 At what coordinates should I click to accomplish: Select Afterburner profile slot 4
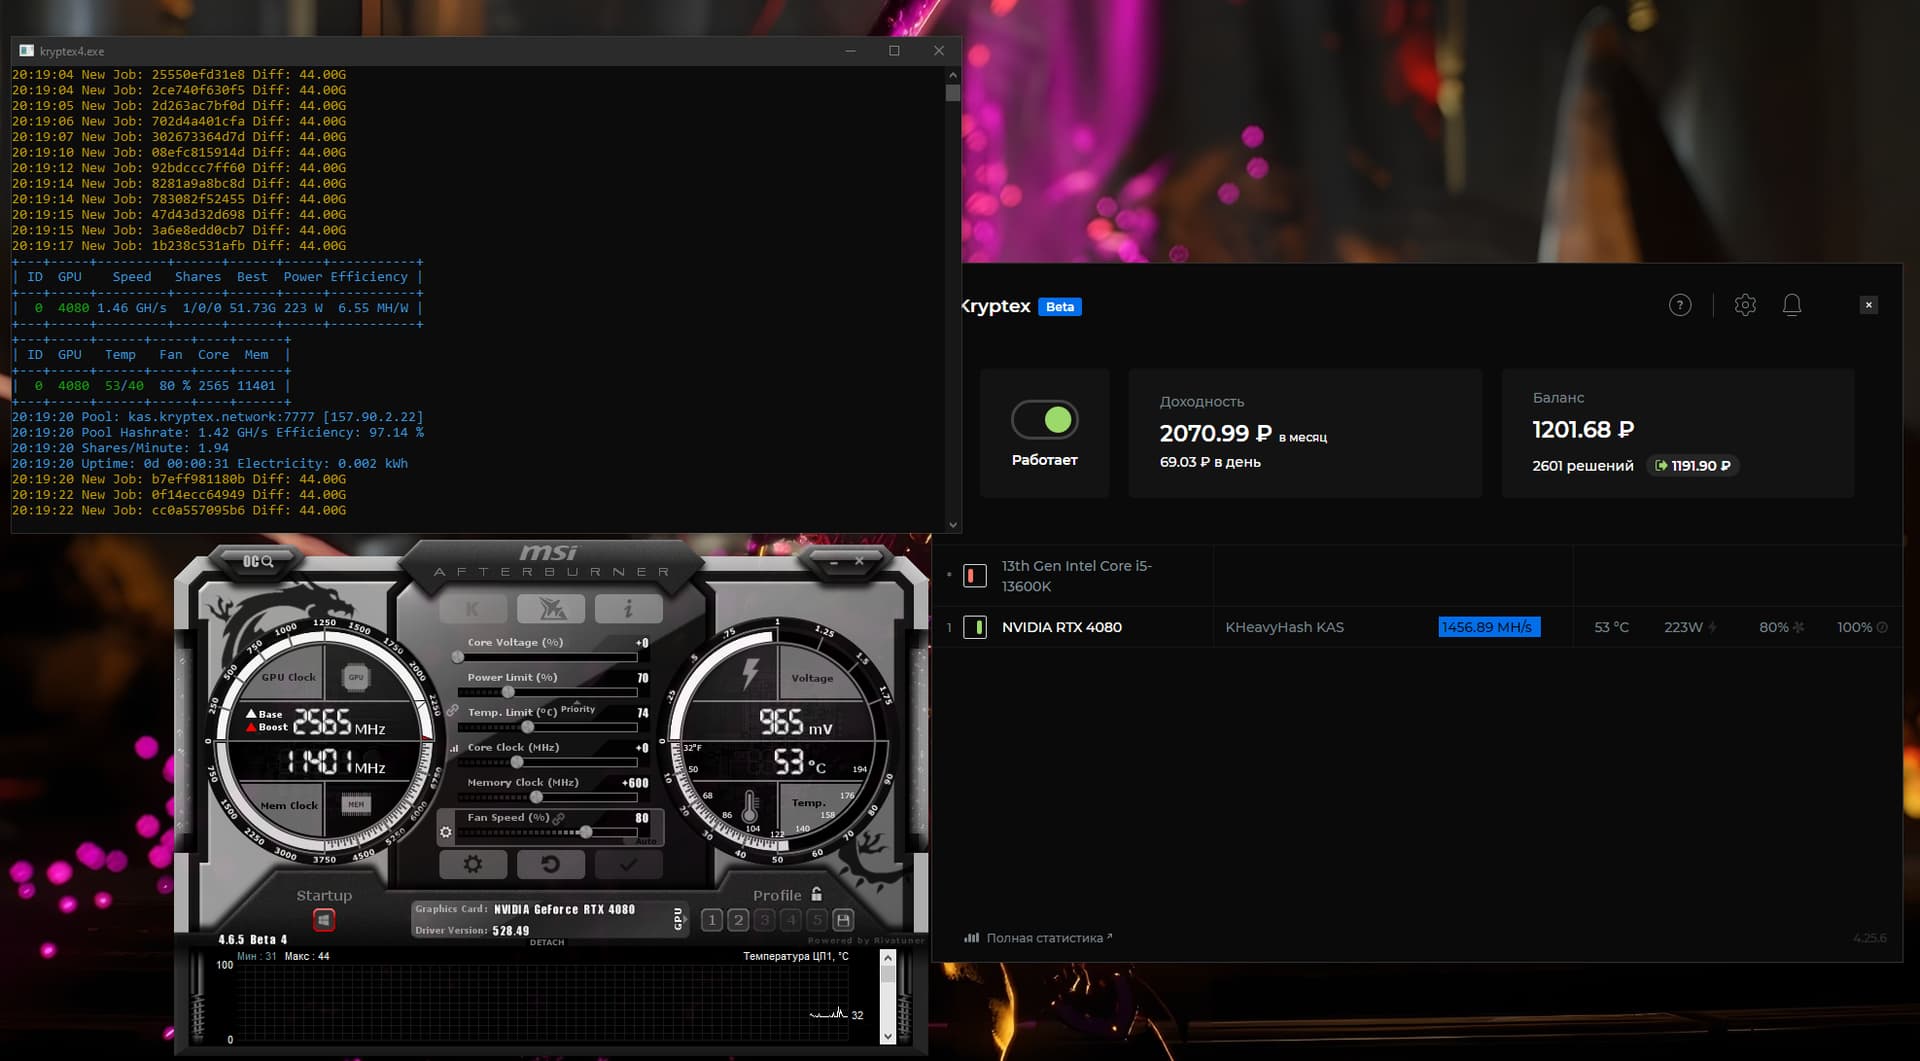coord(791,920)
